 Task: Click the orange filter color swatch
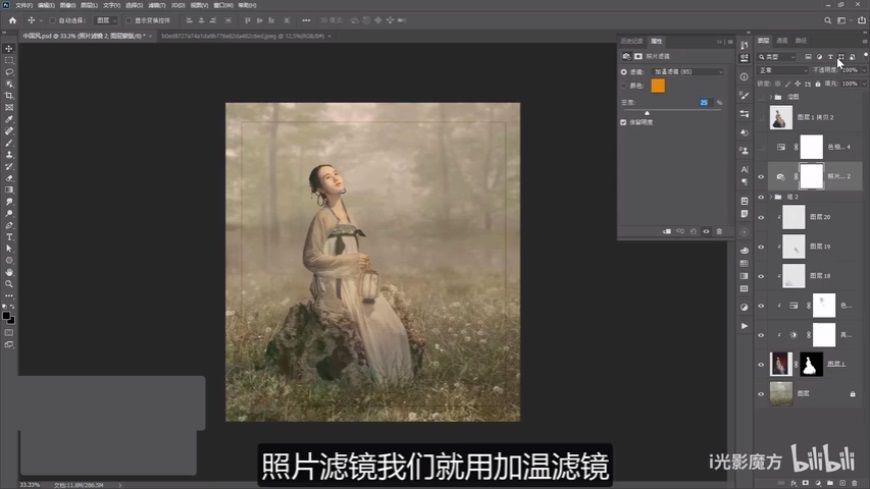pos(657,86)
